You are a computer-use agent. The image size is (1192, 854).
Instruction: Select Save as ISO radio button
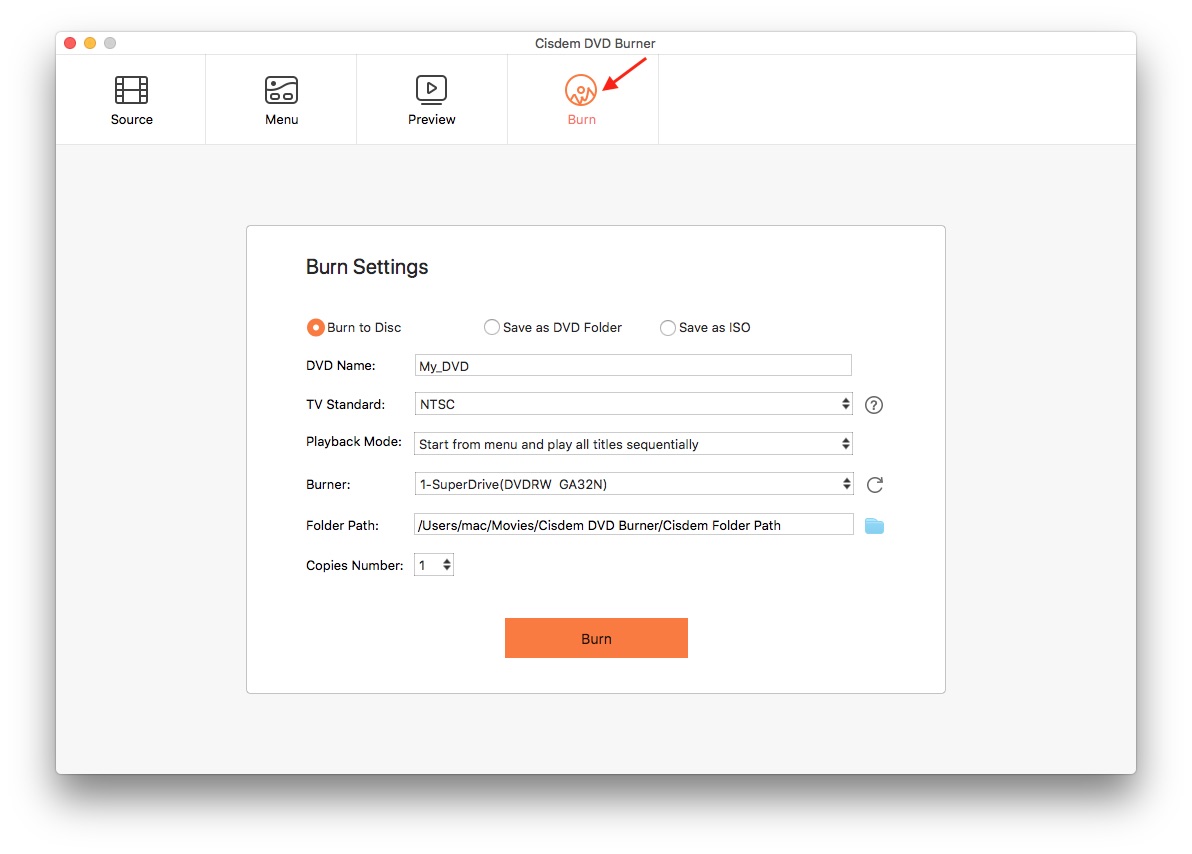[668, 327]
